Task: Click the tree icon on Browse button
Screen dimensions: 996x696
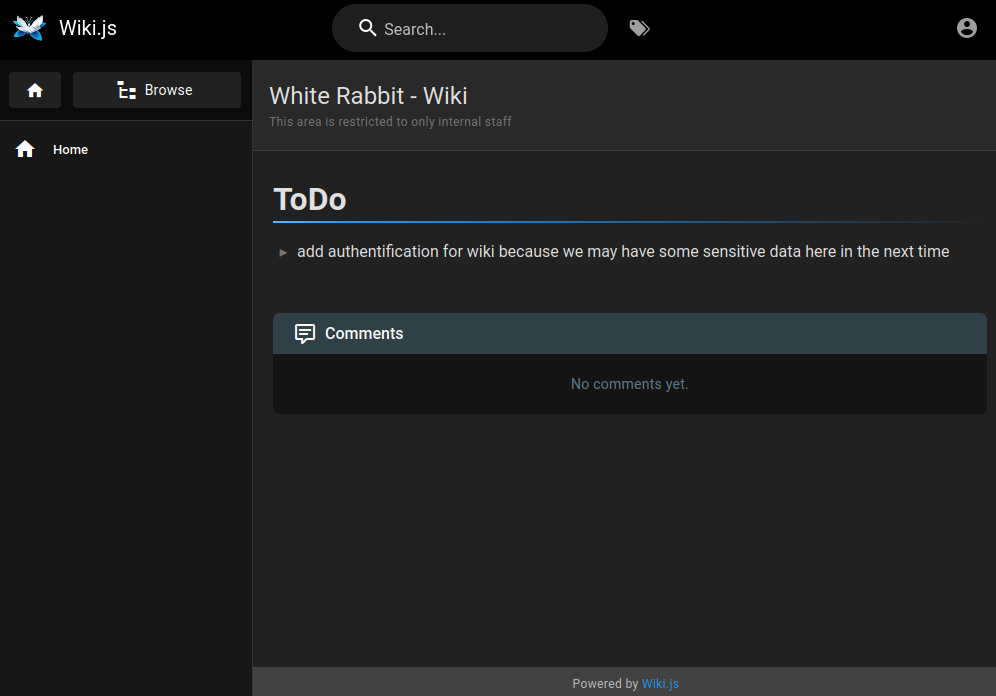Action: tap(127, 90)
